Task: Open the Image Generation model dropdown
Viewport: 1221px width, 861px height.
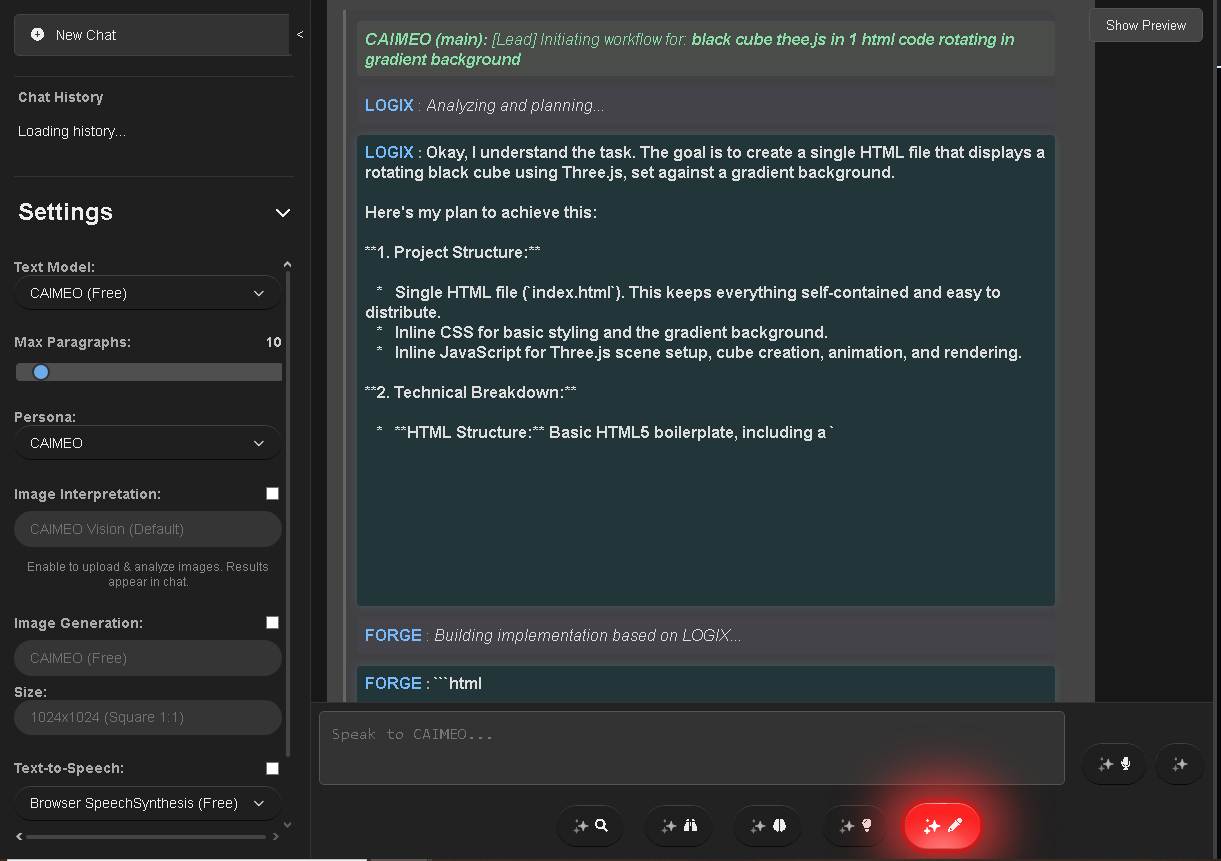Action: pos(148,658)
